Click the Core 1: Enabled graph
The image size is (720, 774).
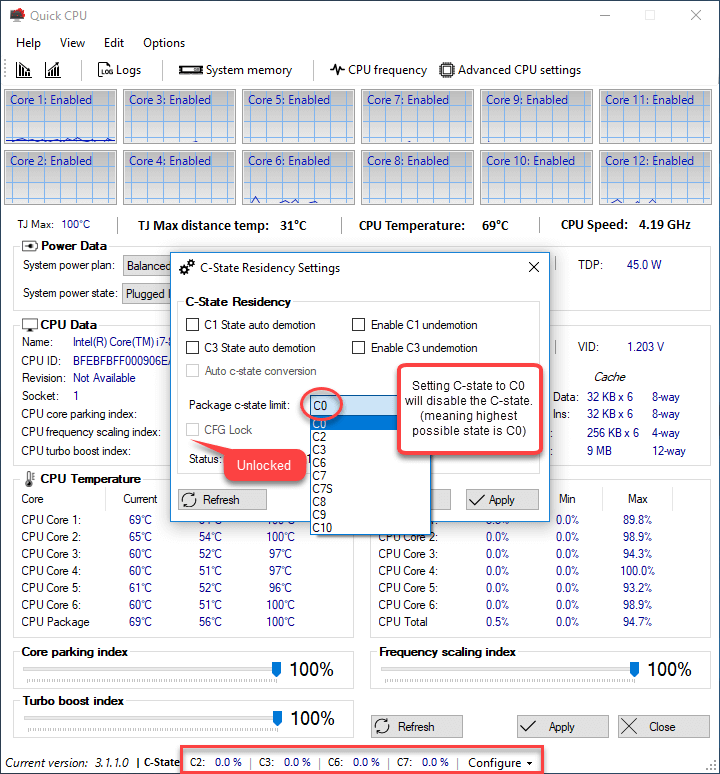pyautogui.click(x=61, y=116)
